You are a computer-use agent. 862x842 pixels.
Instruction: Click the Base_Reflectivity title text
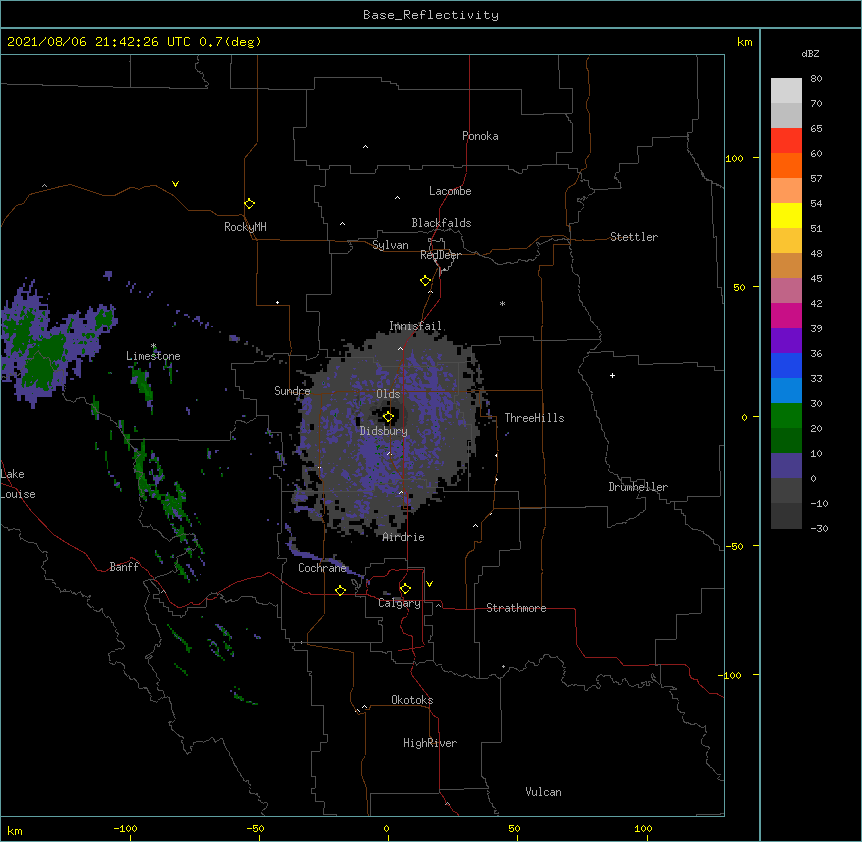click(431, 15)
